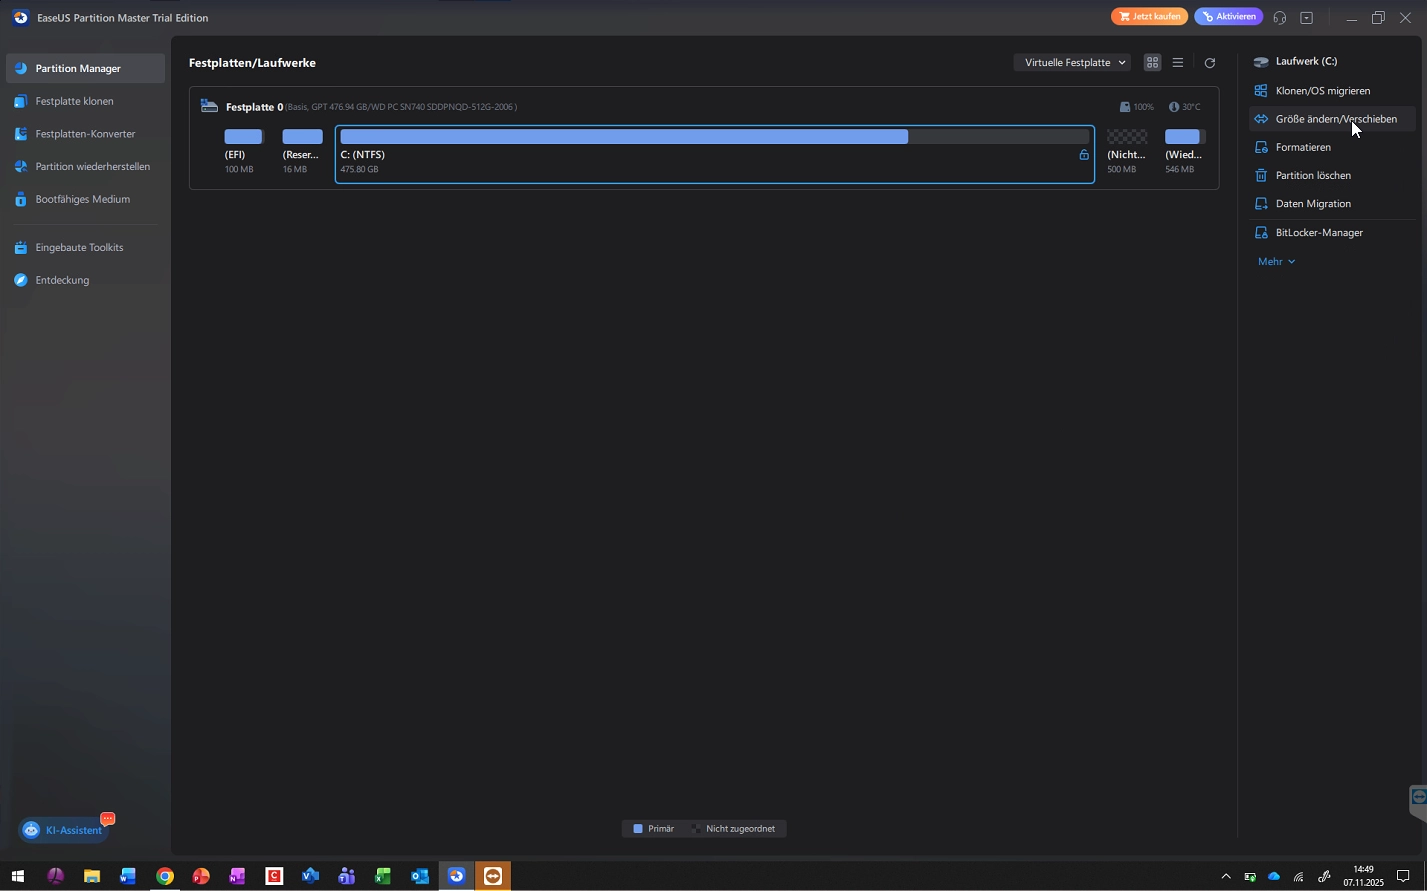The width and height of the screenshot is (1427, 891).
Task: Switch to grid view layout icon
Action: [1152, 63]
